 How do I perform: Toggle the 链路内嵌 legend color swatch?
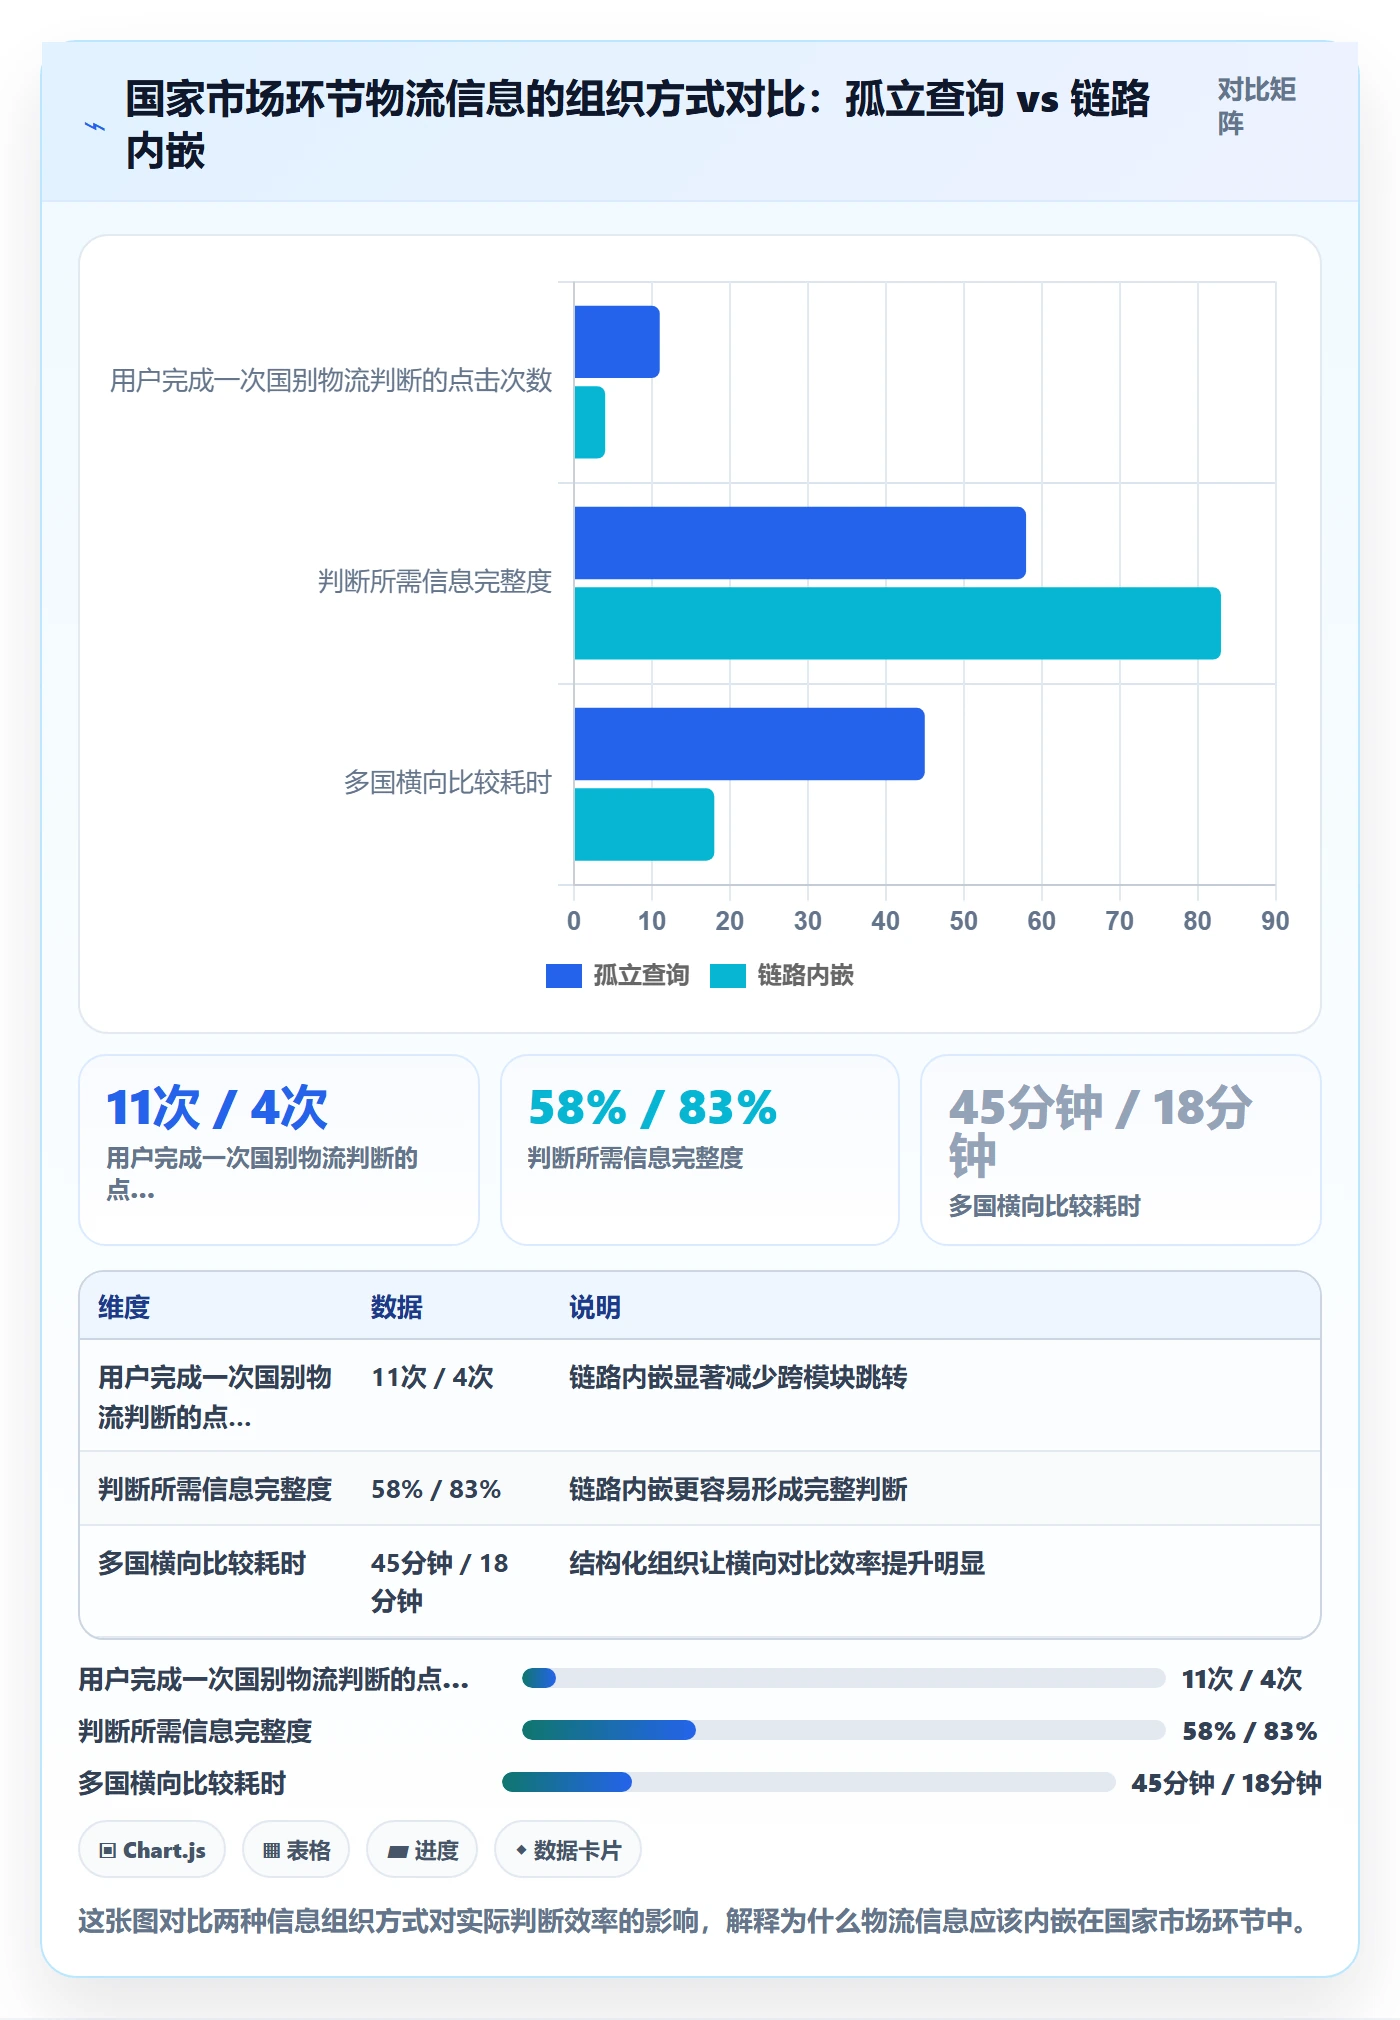pos(727,976)
